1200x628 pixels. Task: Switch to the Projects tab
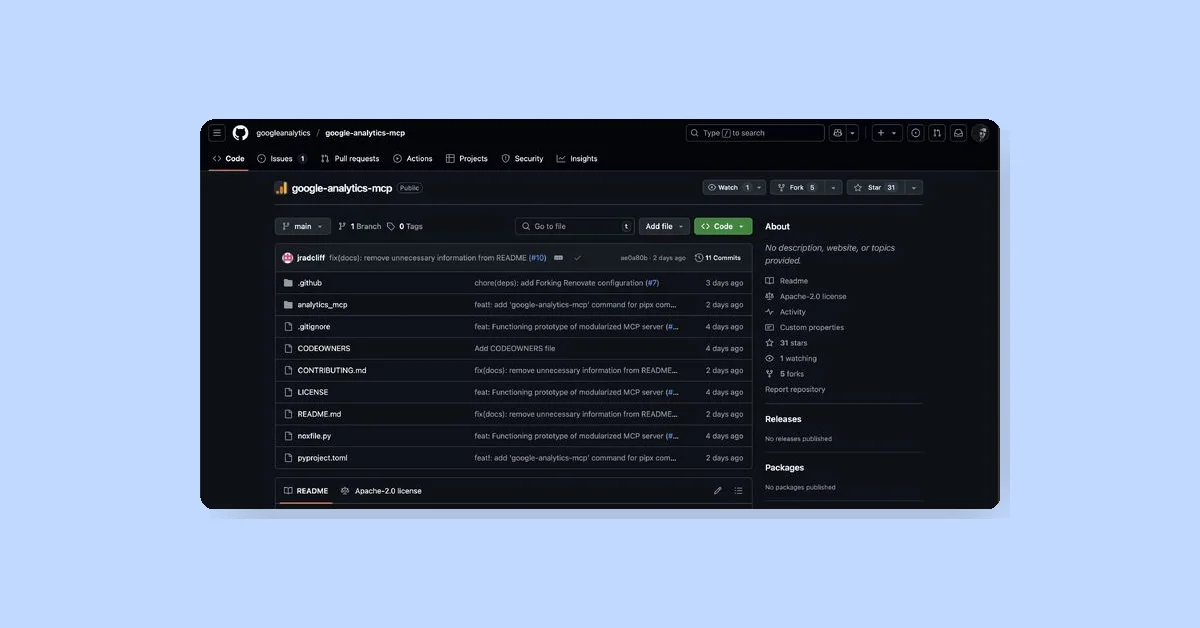467,159
